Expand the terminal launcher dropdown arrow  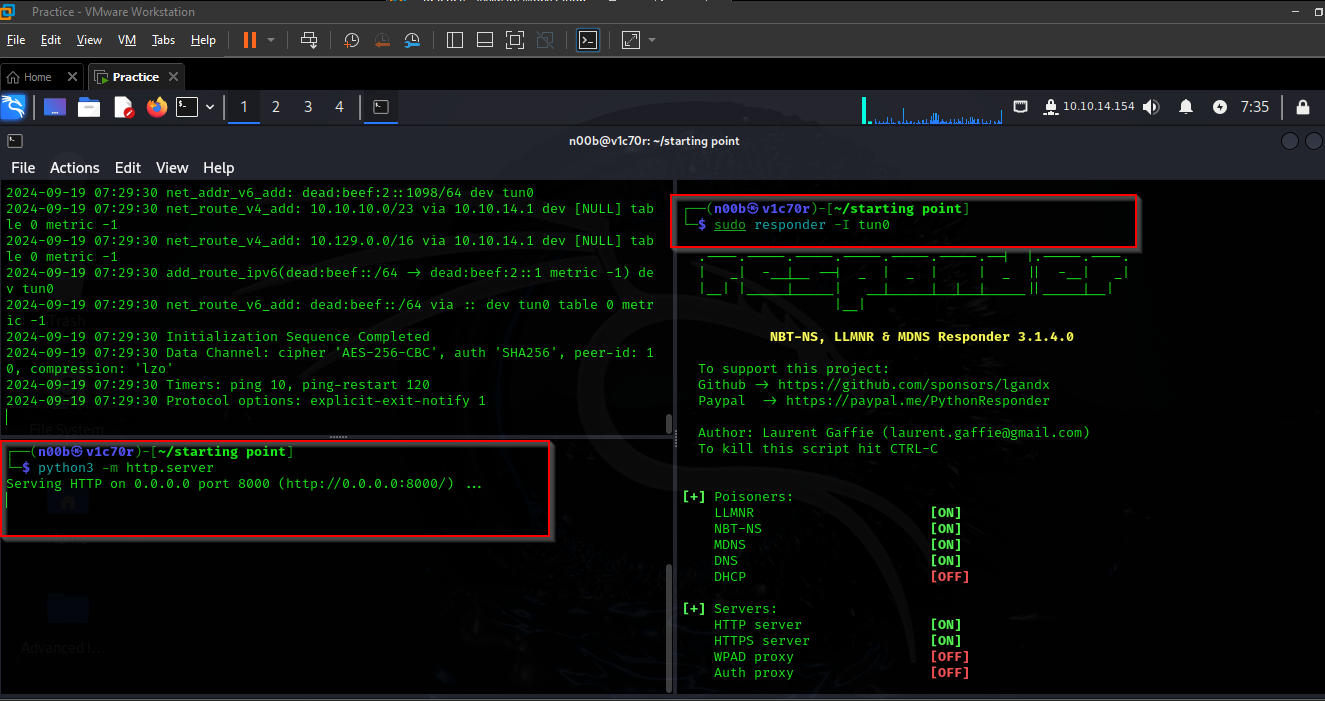pos(210,107)
